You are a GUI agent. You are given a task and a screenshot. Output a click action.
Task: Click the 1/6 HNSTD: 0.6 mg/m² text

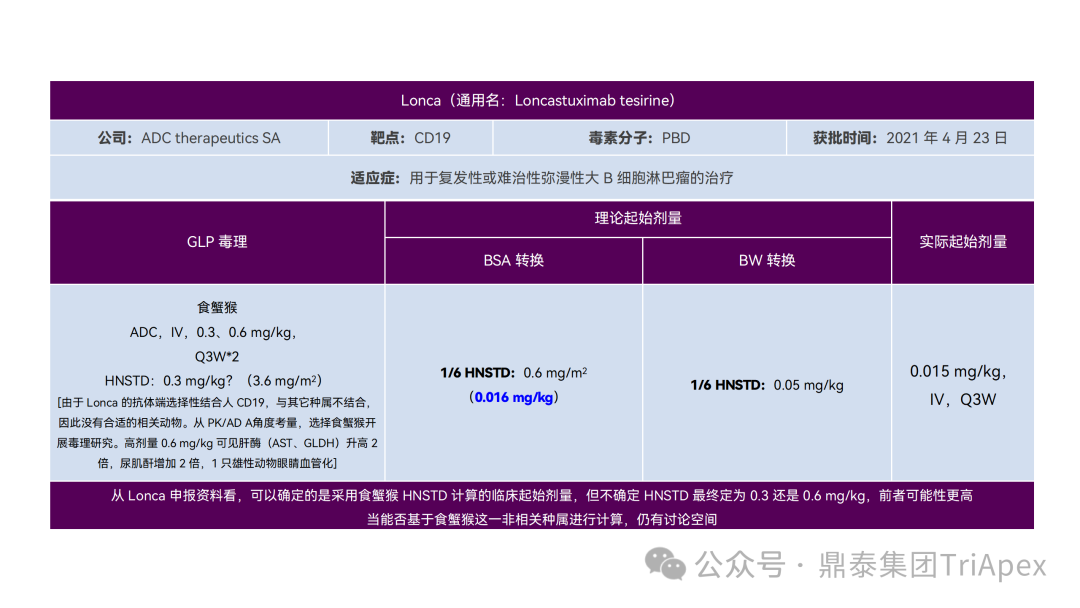[513, 372]
